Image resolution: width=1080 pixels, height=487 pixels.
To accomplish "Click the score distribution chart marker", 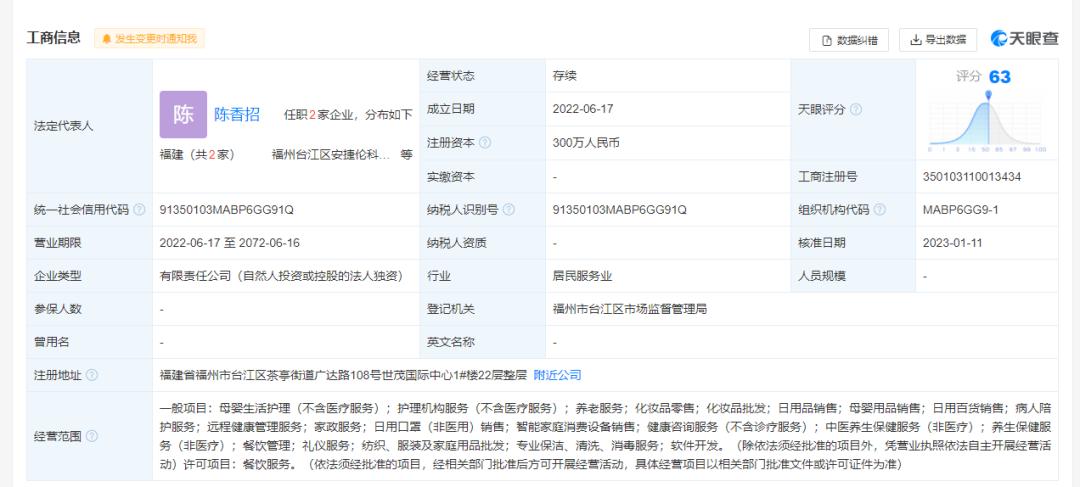I will pos(988,95).
